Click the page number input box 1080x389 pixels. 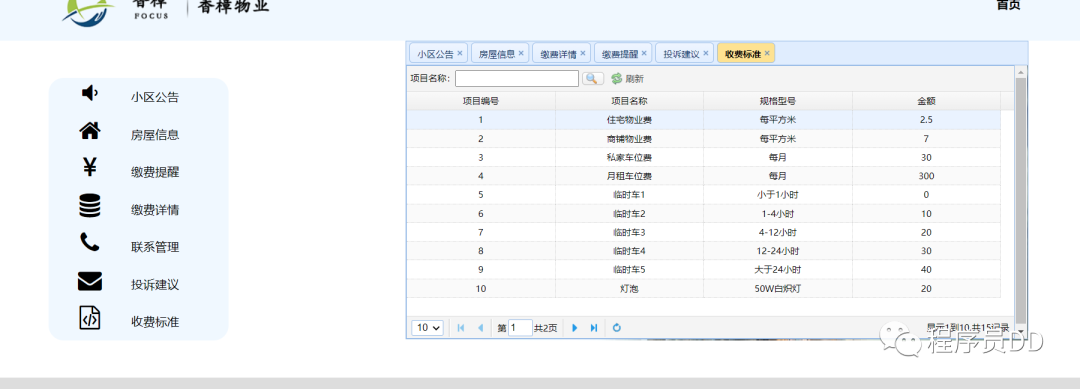tap(520, 328)
